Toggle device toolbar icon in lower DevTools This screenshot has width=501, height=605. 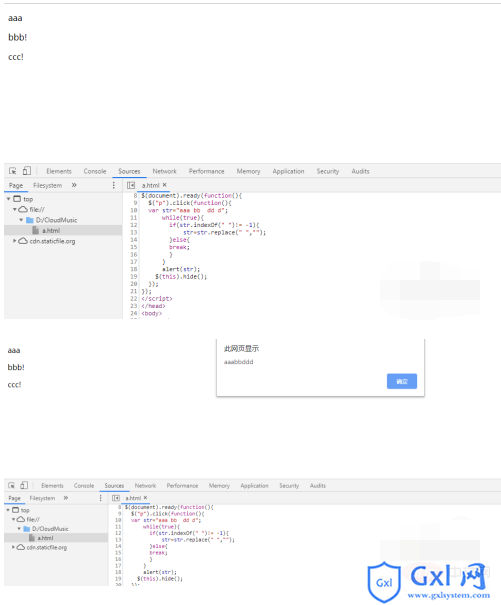(24, 485)
